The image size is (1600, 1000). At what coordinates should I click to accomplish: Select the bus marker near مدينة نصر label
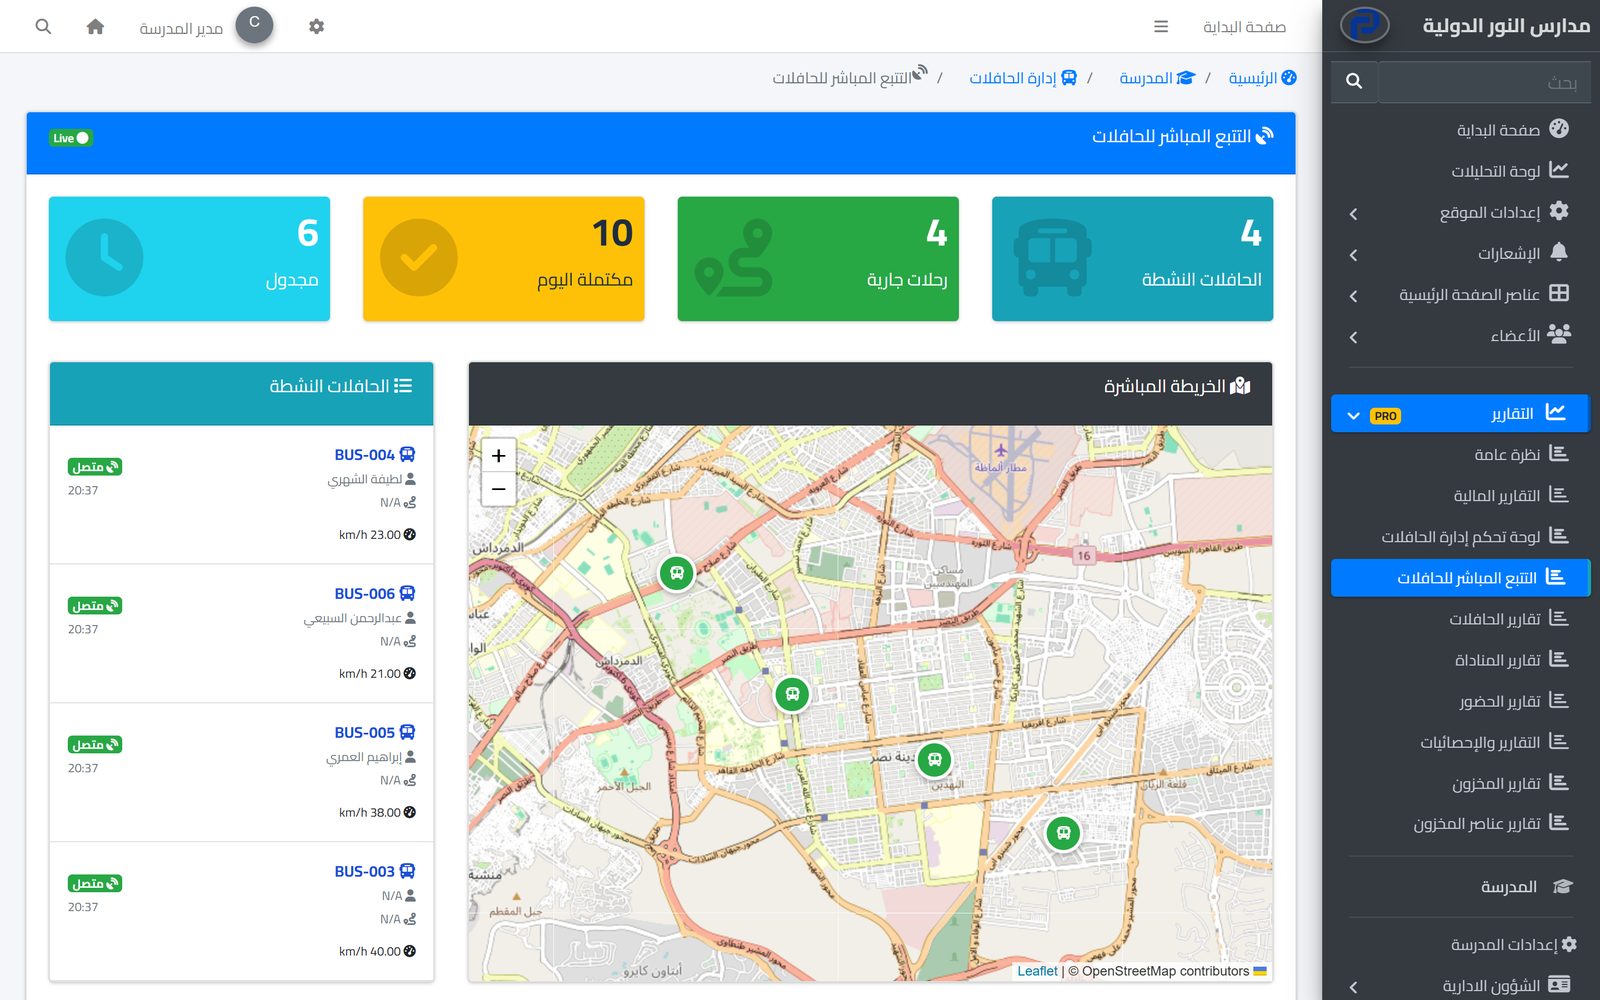(934, 760)
